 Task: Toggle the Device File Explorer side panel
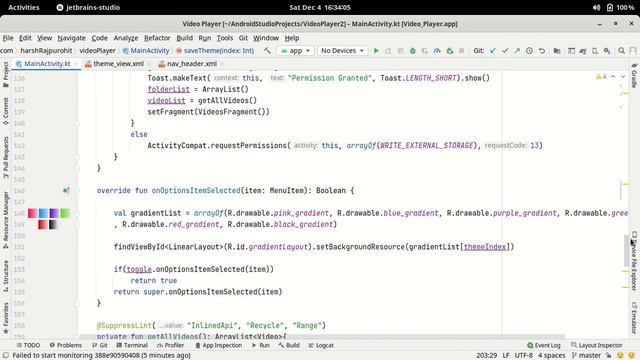(634, 261)
